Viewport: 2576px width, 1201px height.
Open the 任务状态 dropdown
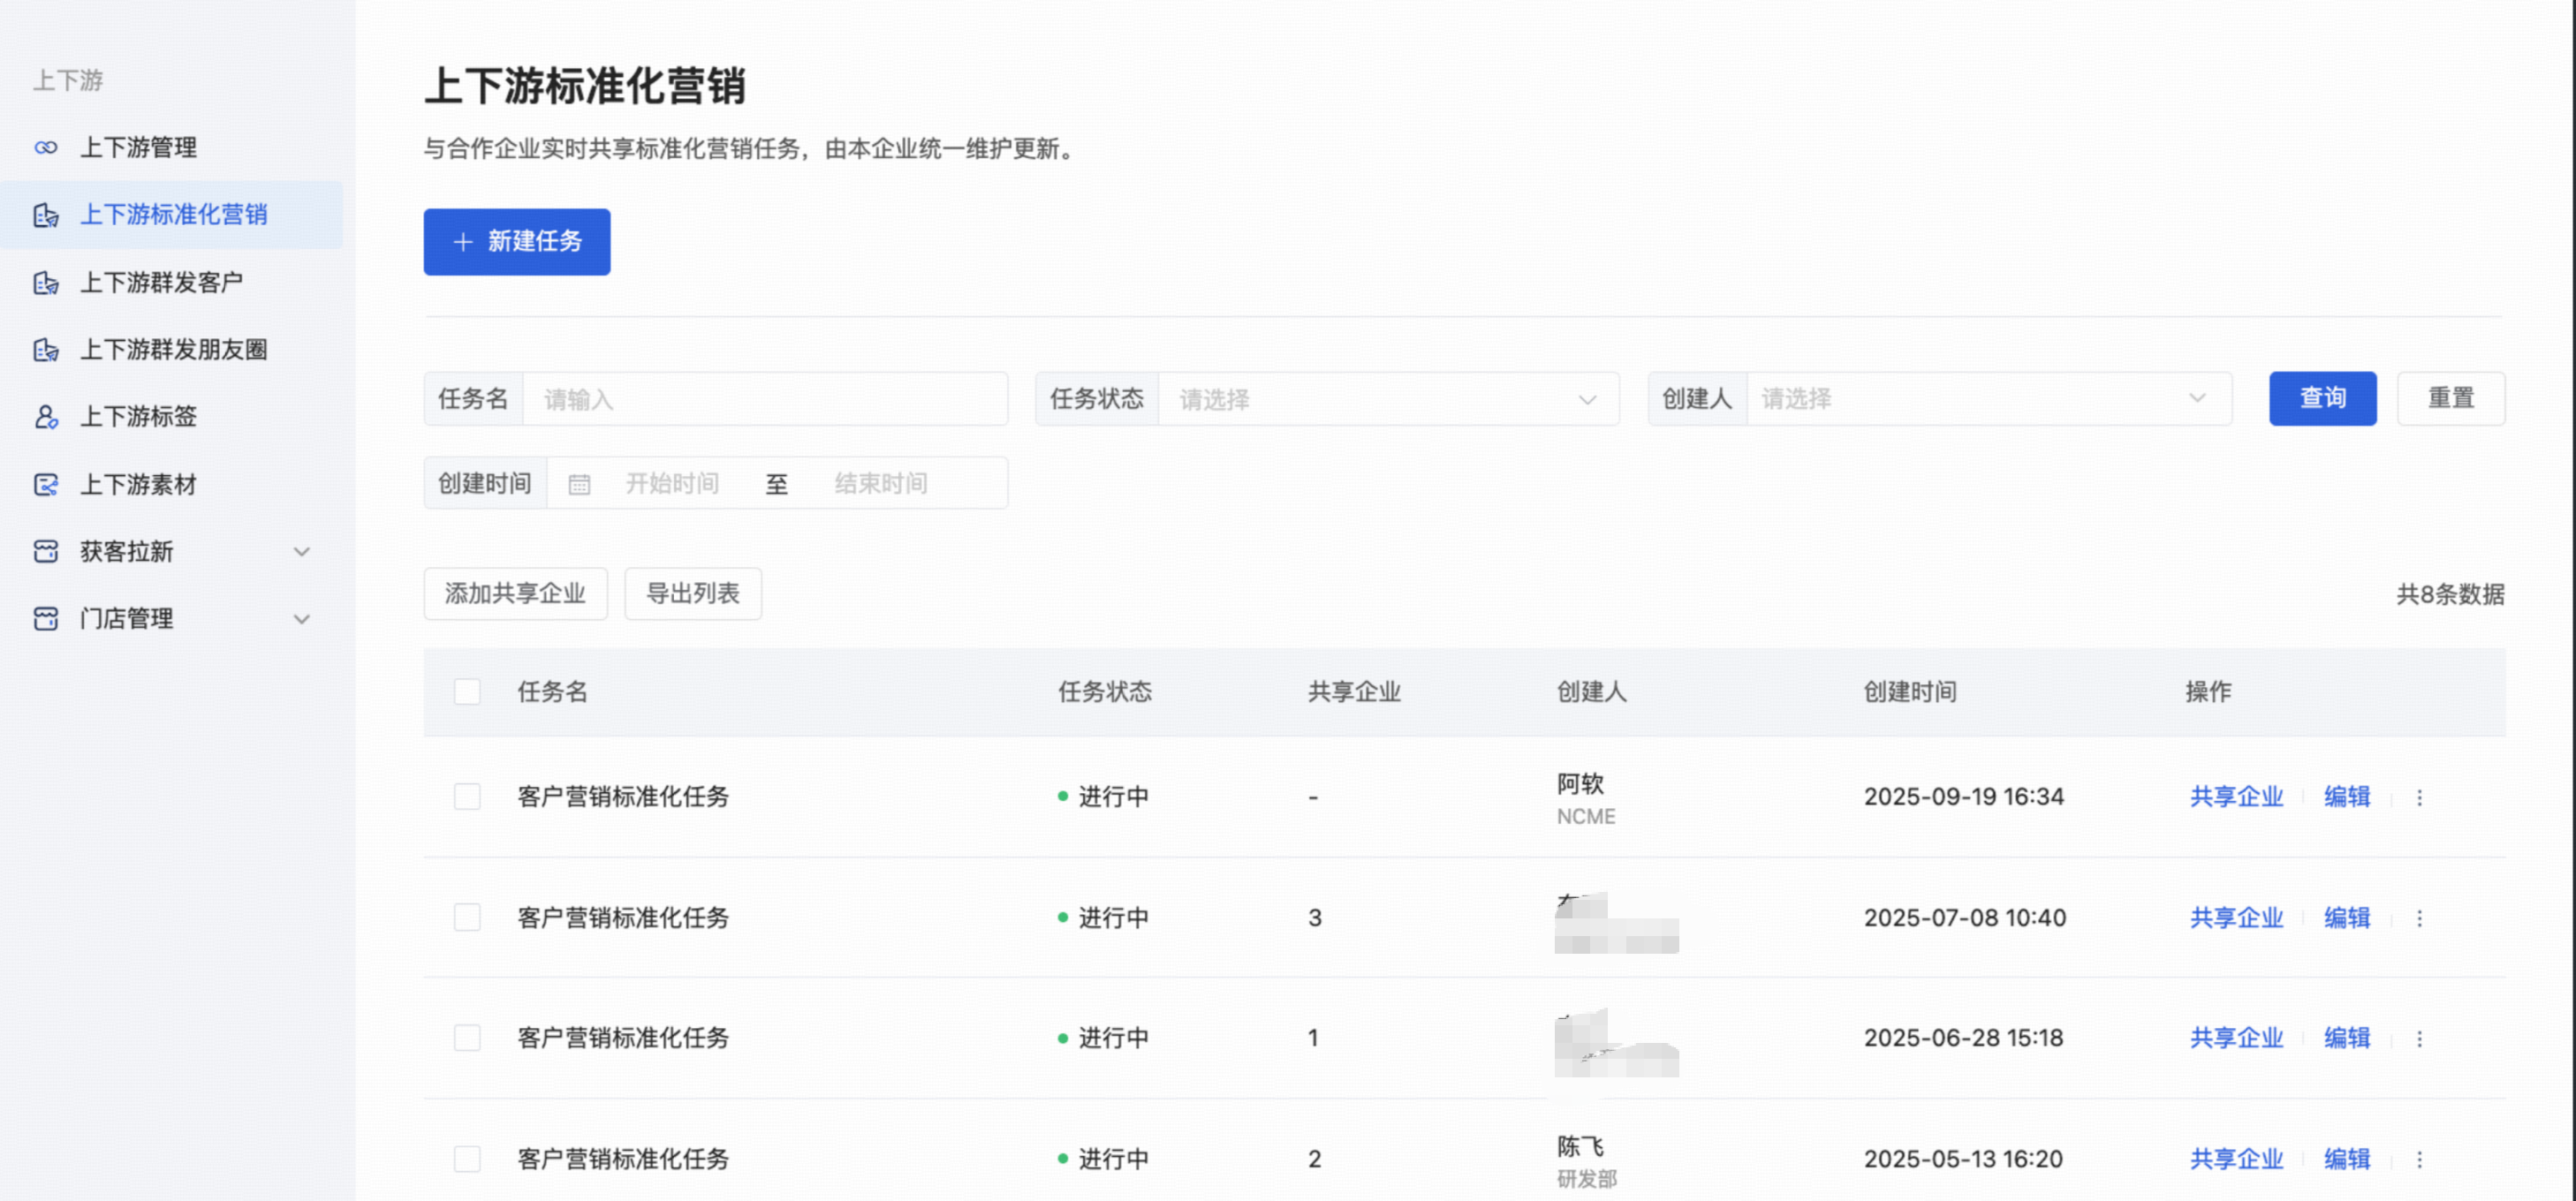1388,399
